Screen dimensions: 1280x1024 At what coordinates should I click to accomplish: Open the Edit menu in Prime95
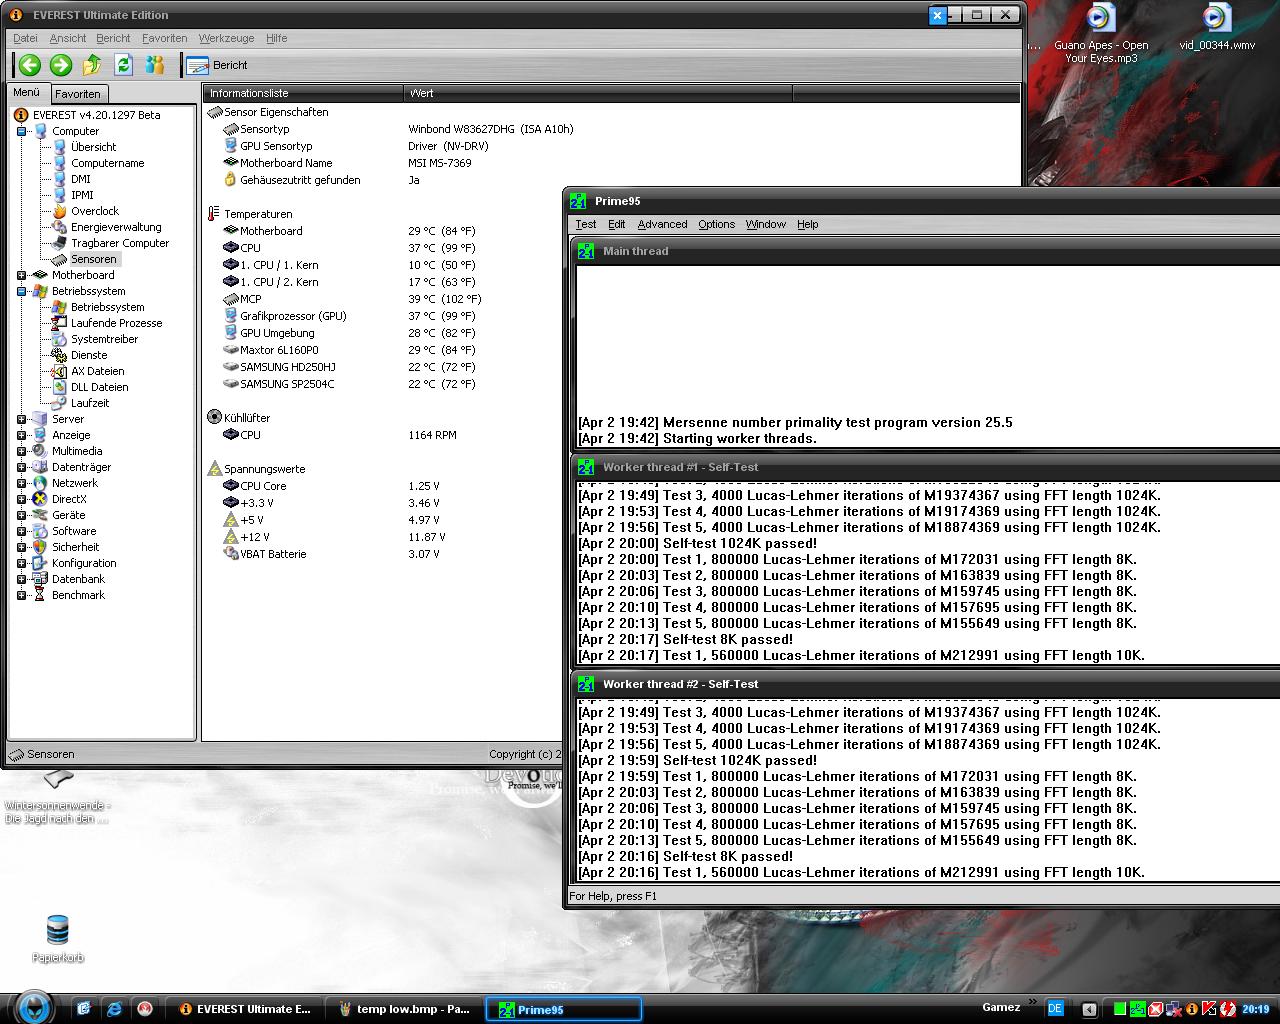pyautogui.click(x=617, y=224)
